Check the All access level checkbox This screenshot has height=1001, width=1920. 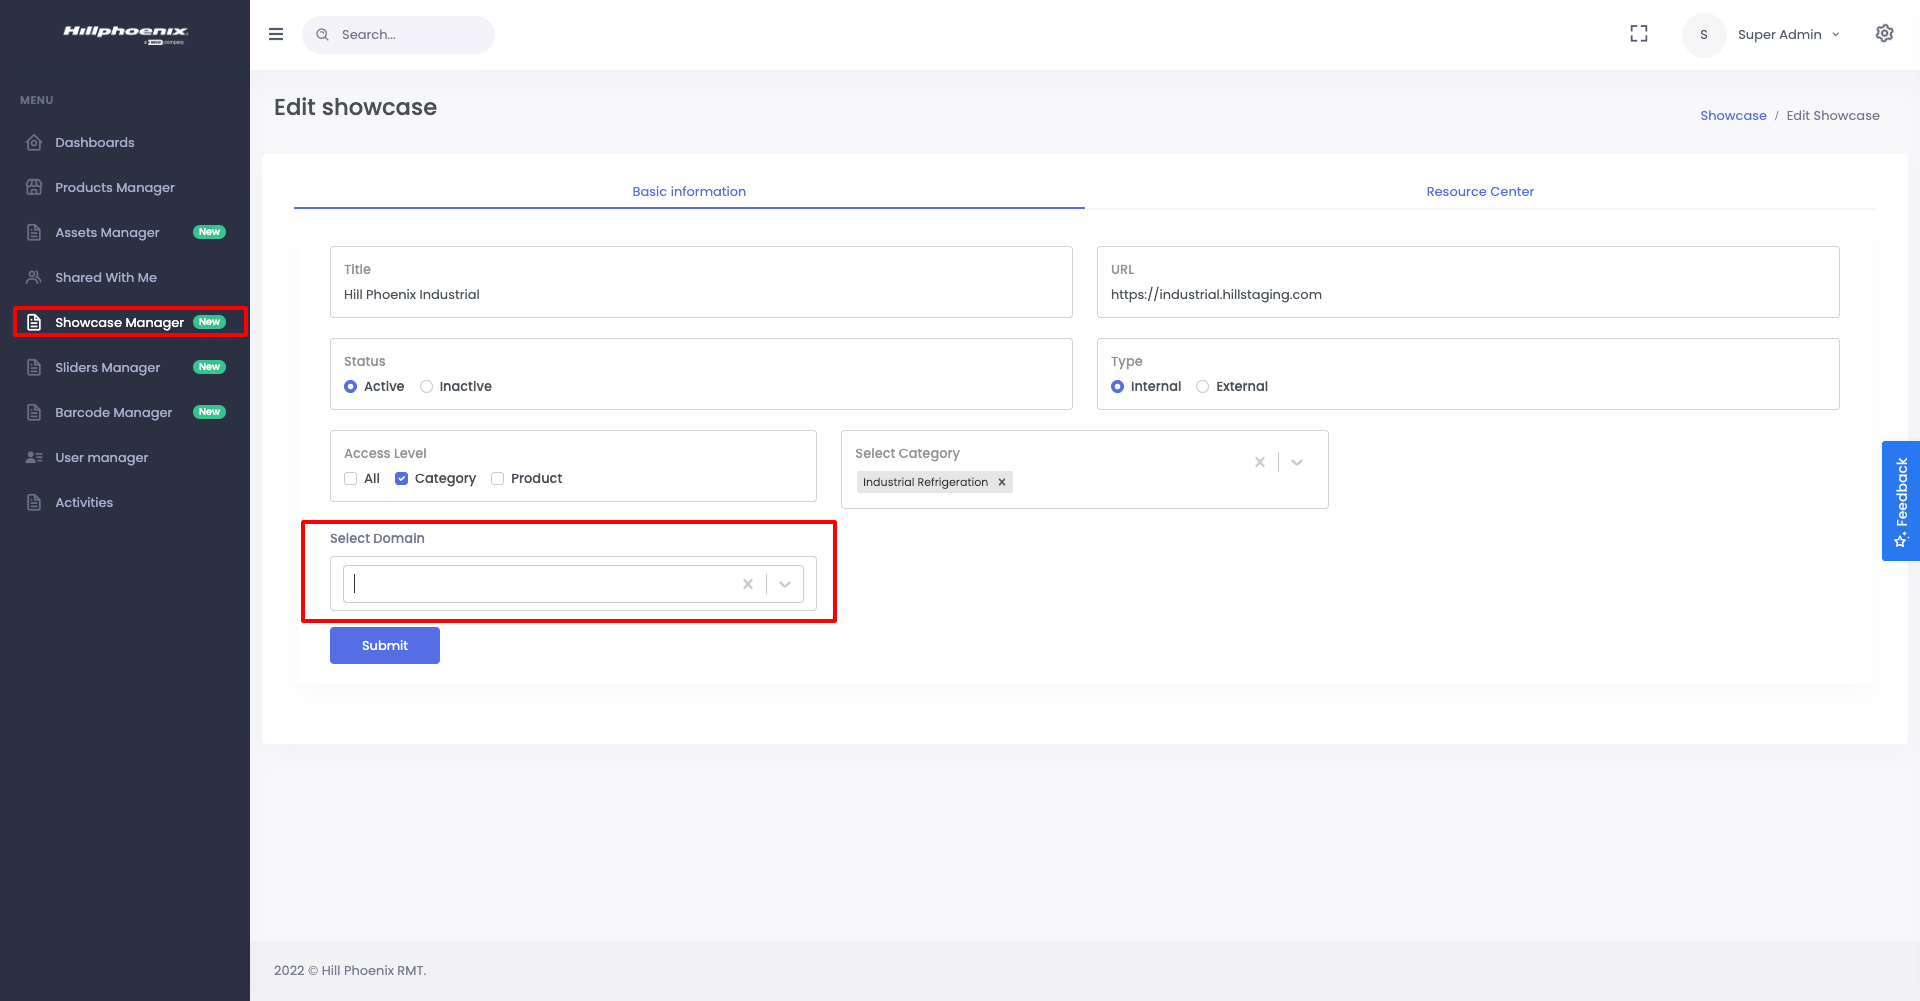click(x=350, y=479)
